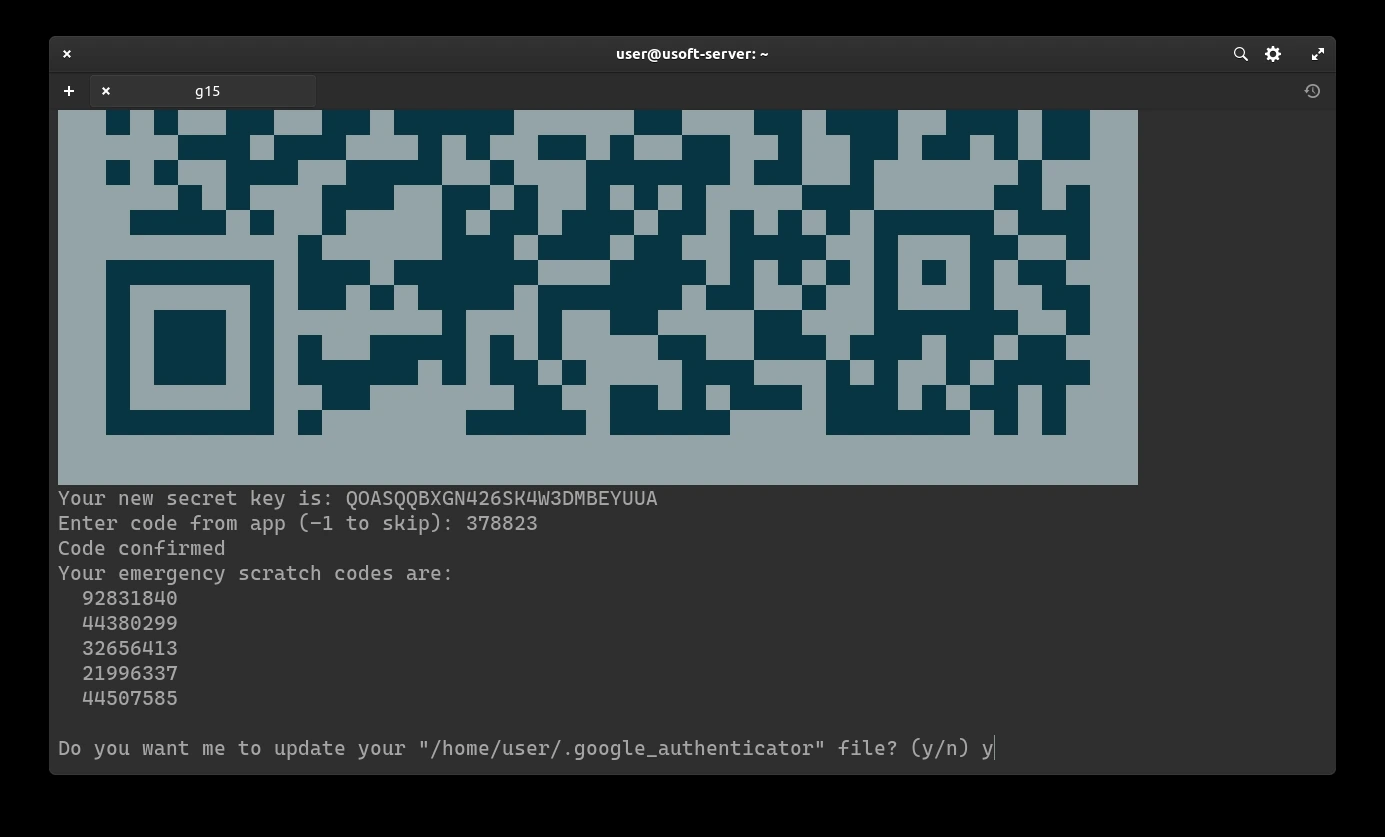
Task: Click the "/home/user/.google_authenticator" file path
Action: tap(622, 748)
